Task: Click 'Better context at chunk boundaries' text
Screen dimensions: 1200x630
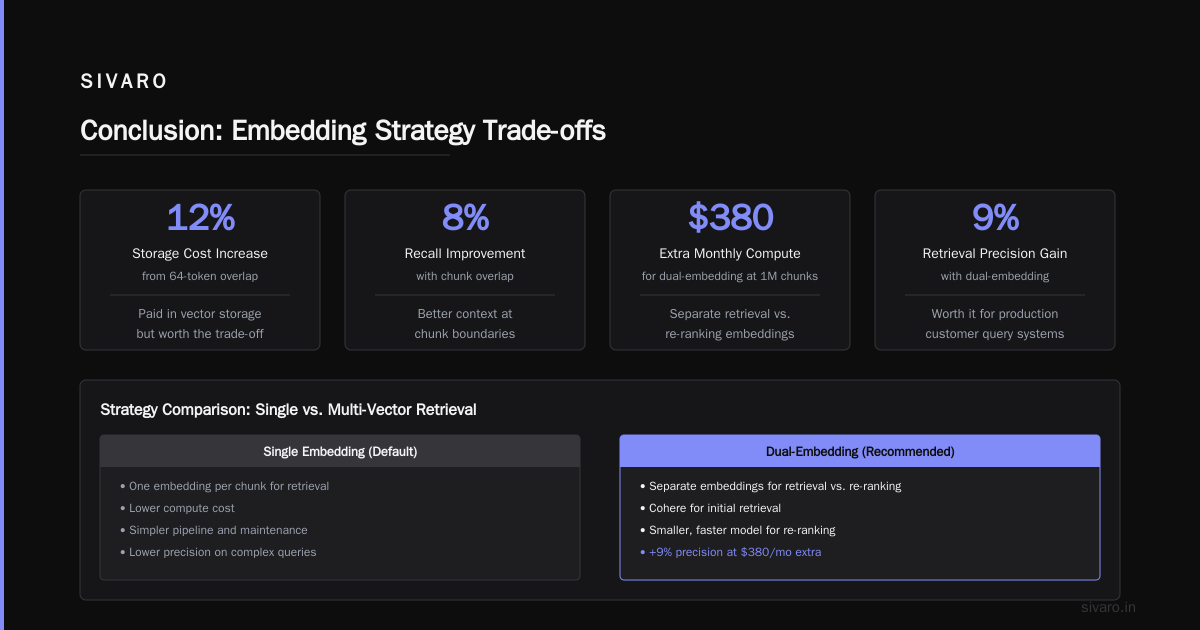Action: tap(465, 323)
